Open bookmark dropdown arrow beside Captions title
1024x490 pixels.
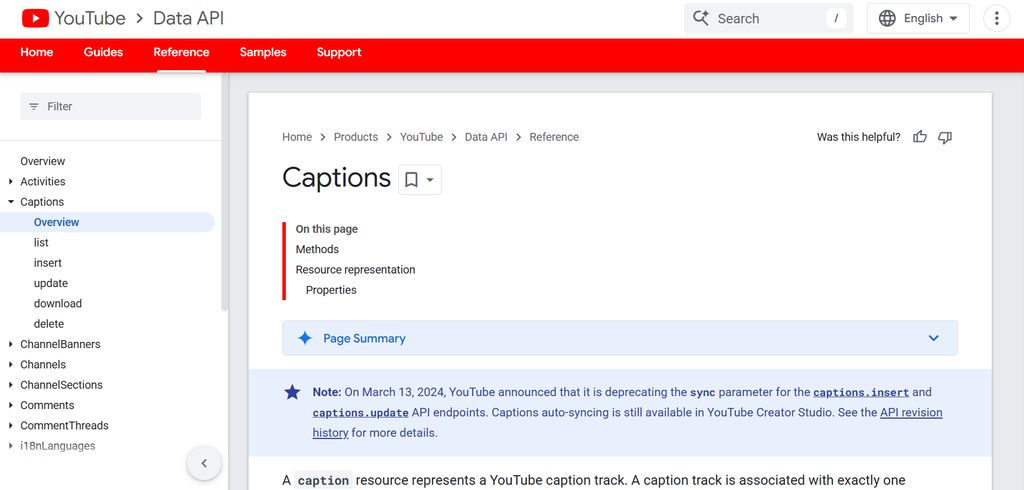tap(430, 180)
